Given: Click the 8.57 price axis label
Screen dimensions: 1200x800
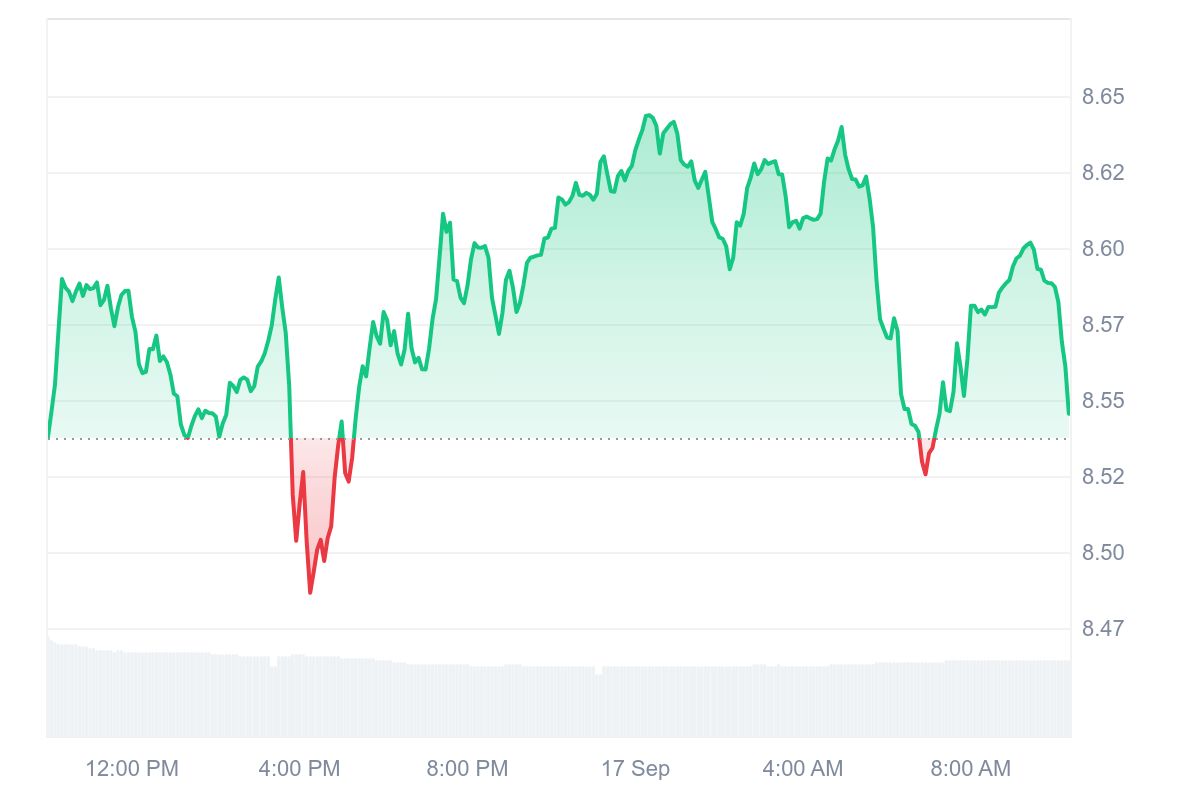Looking at the screenshot, I should tap(1103, 325).
